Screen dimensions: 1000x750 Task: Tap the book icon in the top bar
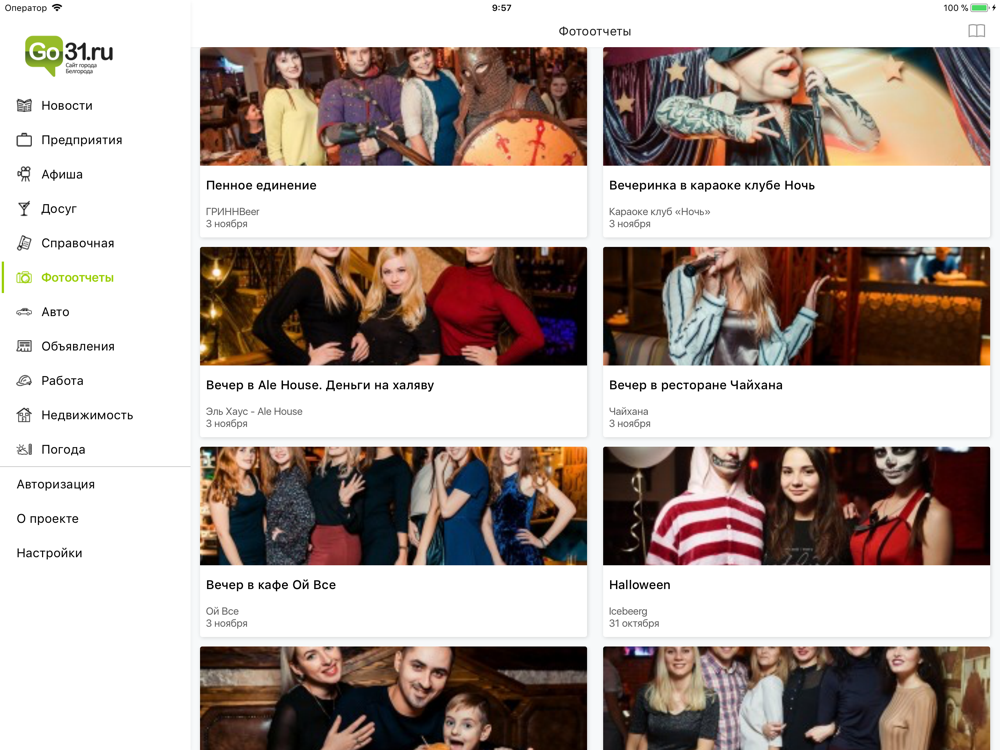[x=976, y=31]
